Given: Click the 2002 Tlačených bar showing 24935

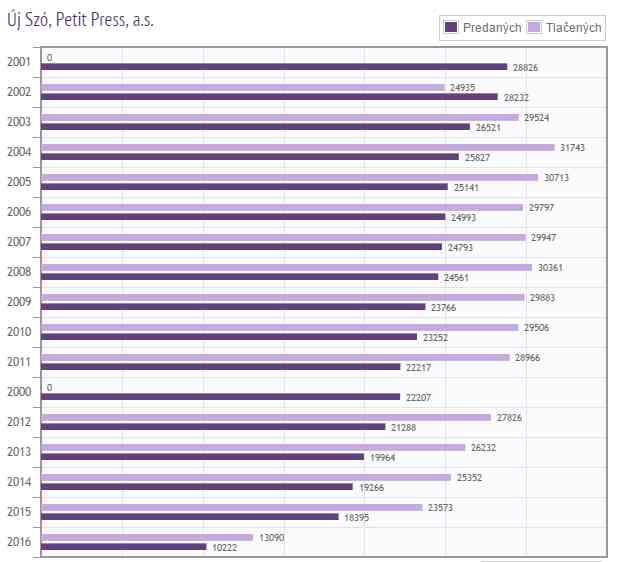Looking at the screenshot, I should click(243, 87).
